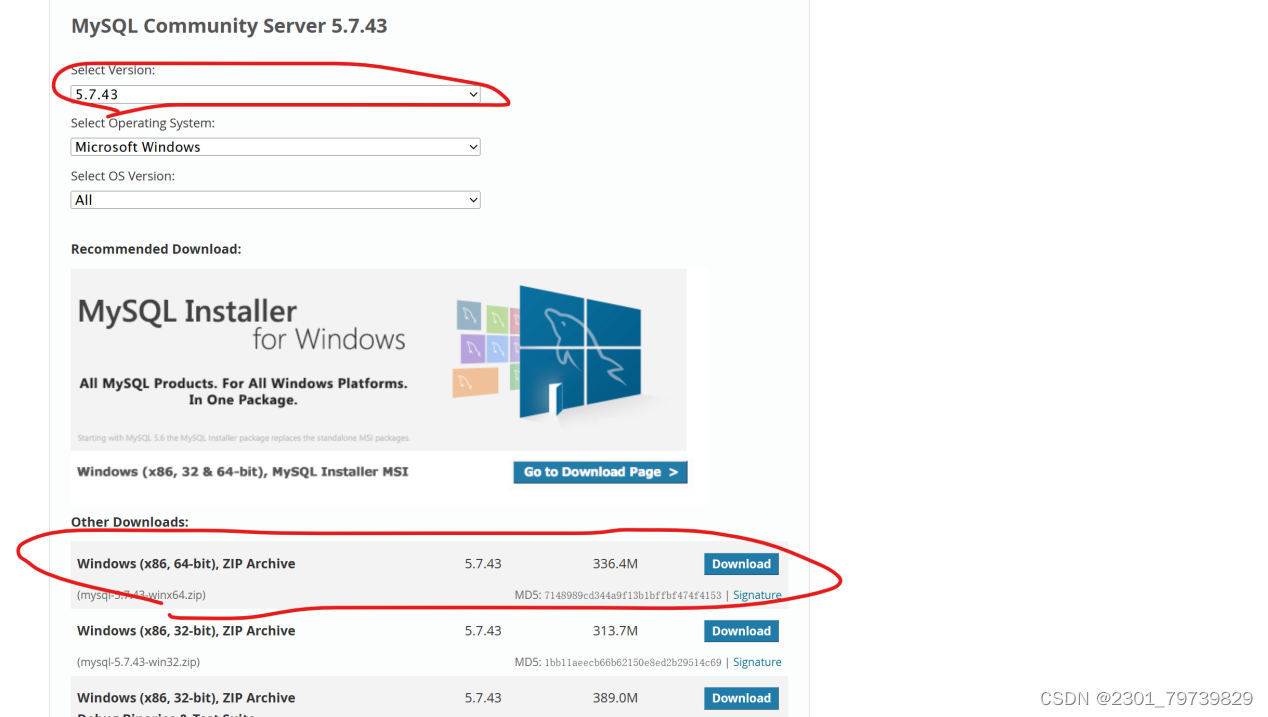Click version 5.7.43 in the 64-bit ZIP row

click(x=483, y=564)
